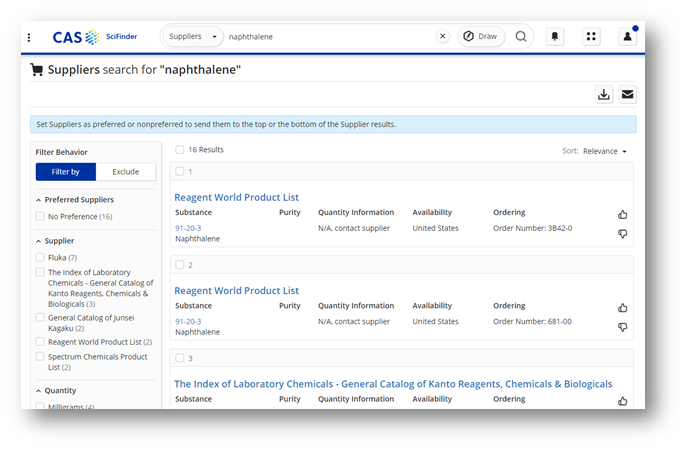Viewport: 687px width, 451px height.
Task: Download supplier results
Action: pos(604,94)
